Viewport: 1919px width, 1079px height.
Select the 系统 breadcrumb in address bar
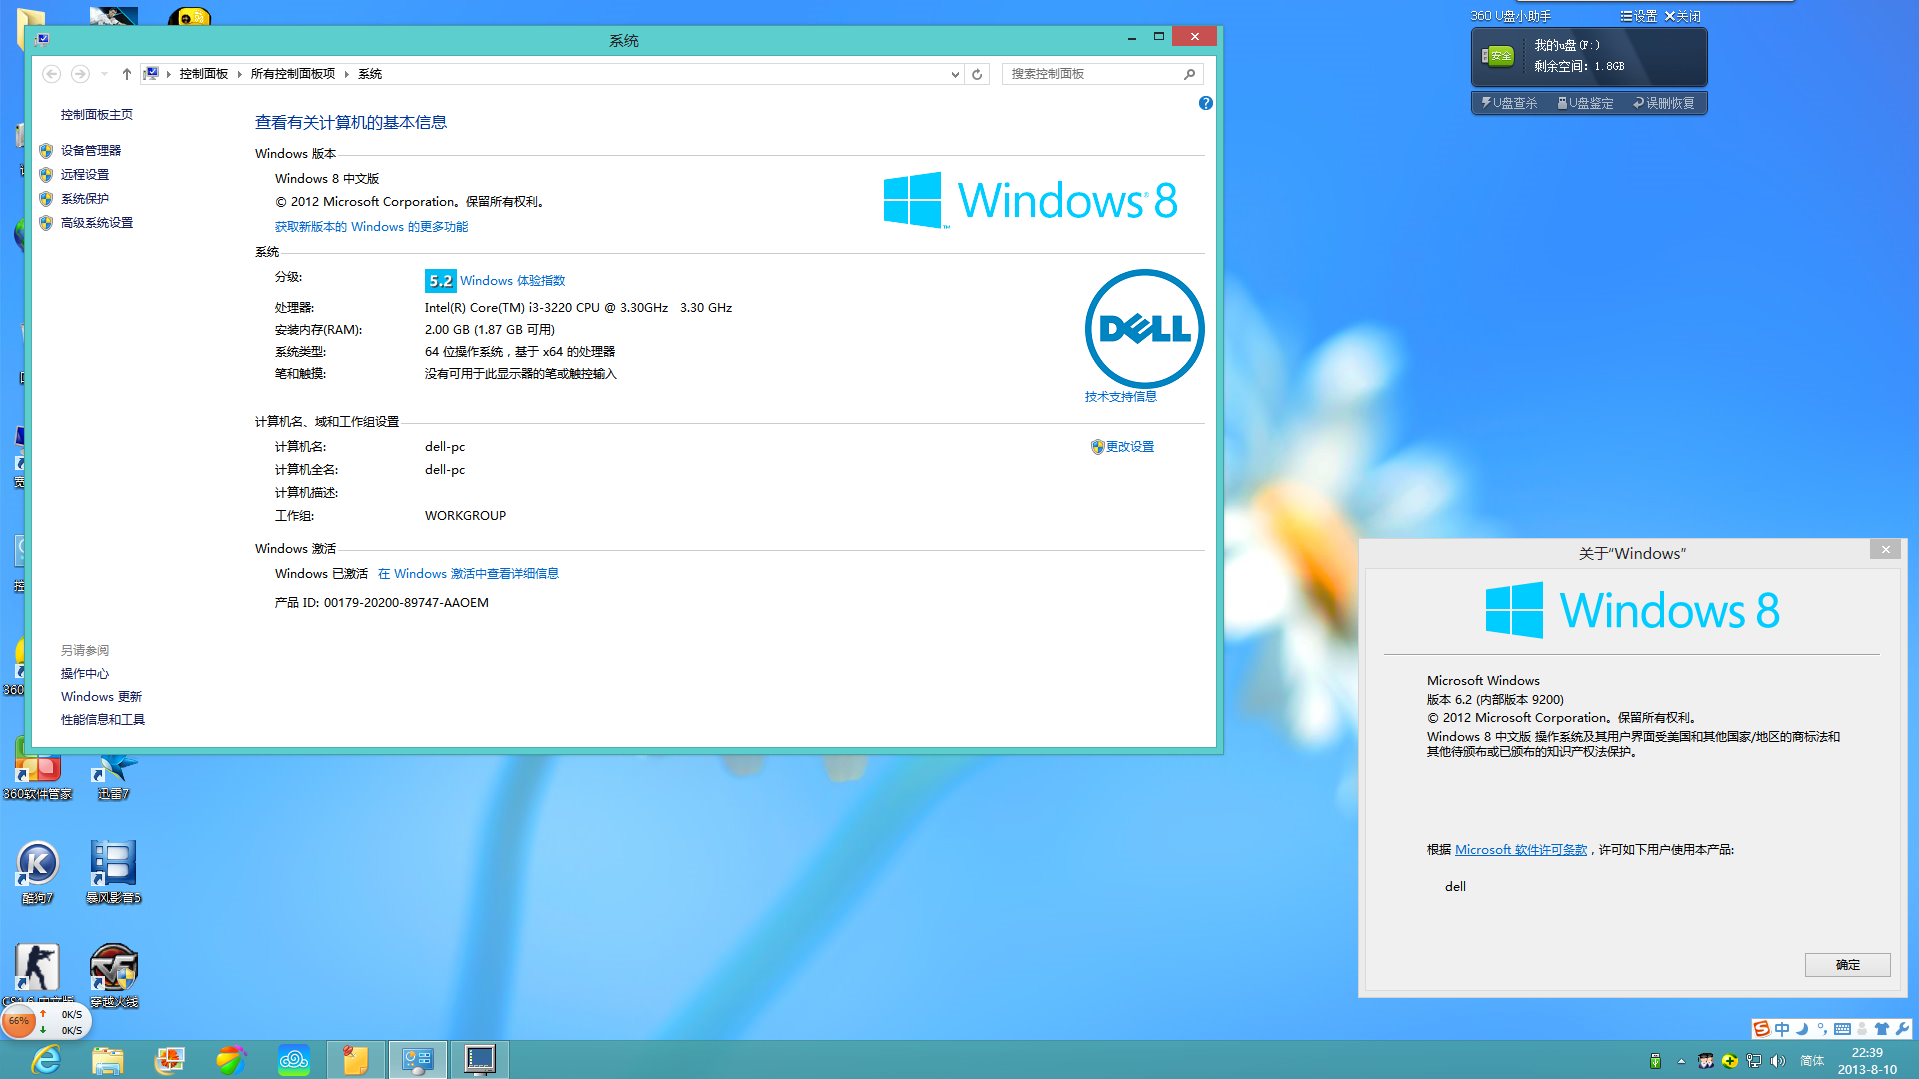point(370,73)
